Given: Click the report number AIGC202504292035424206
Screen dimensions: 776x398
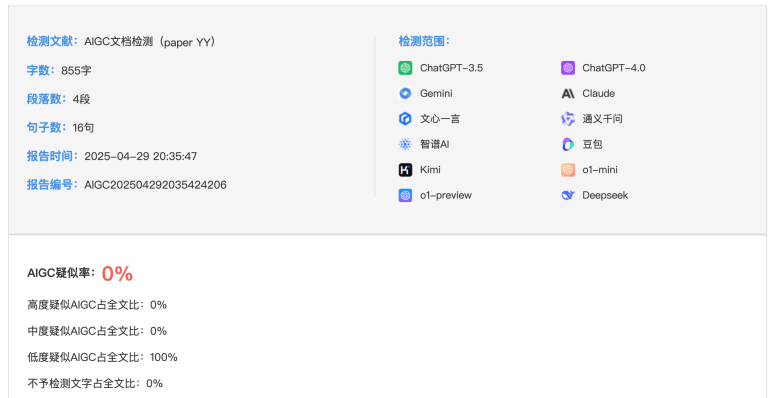Looking at the screenshot, I should (x=155, y=185).
